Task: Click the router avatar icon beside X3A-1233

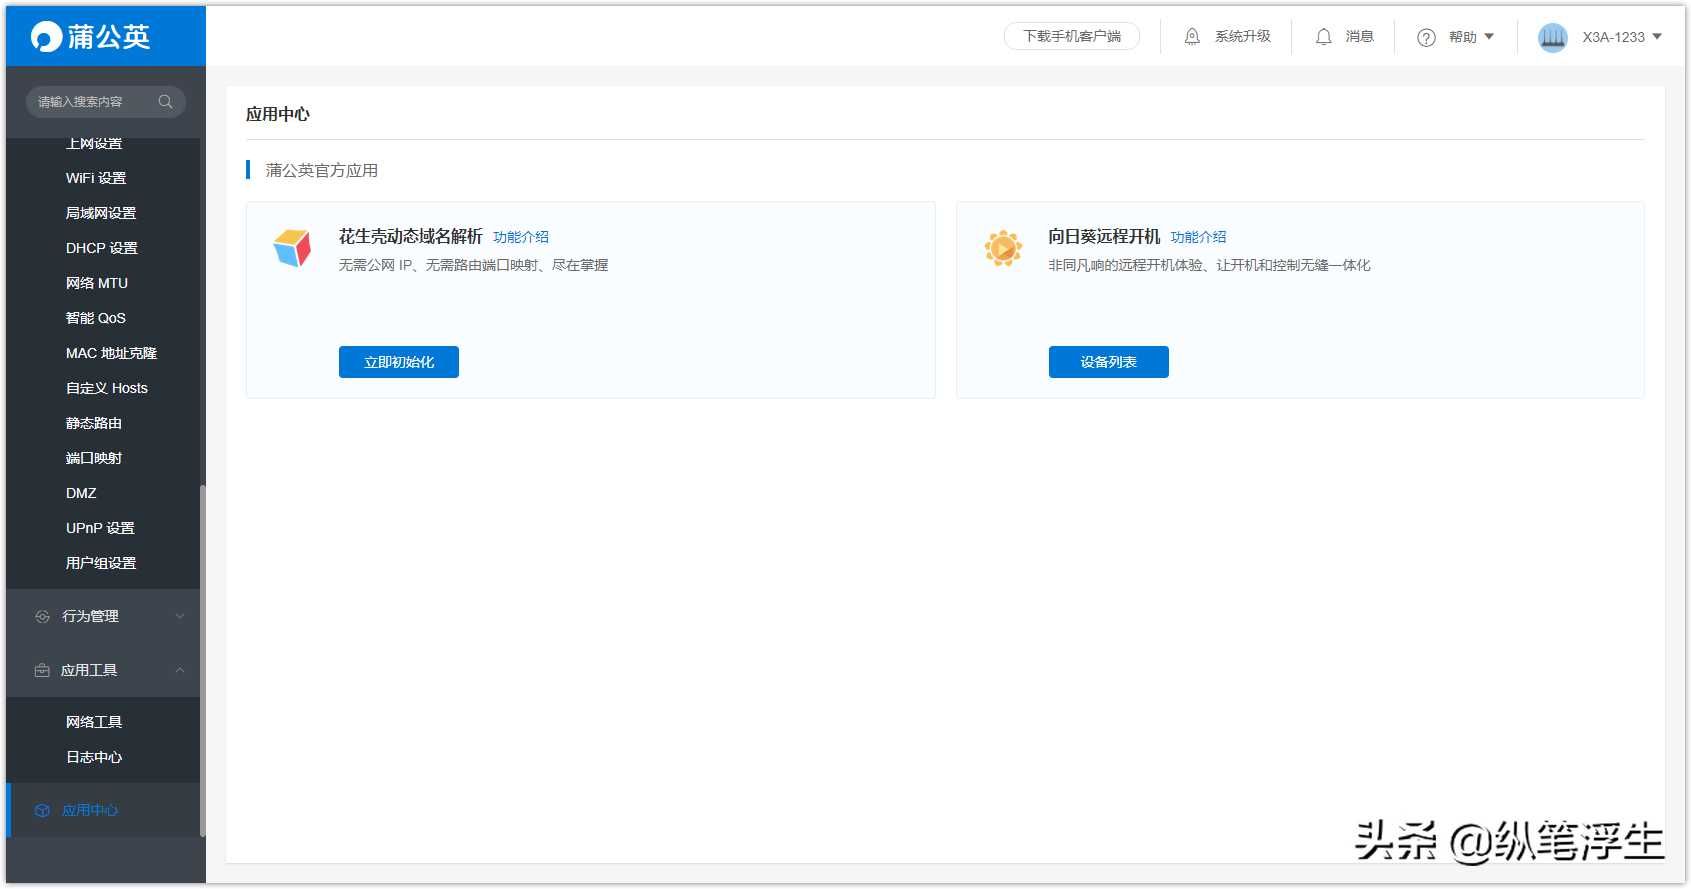Action: click(x=1552, y=38)
